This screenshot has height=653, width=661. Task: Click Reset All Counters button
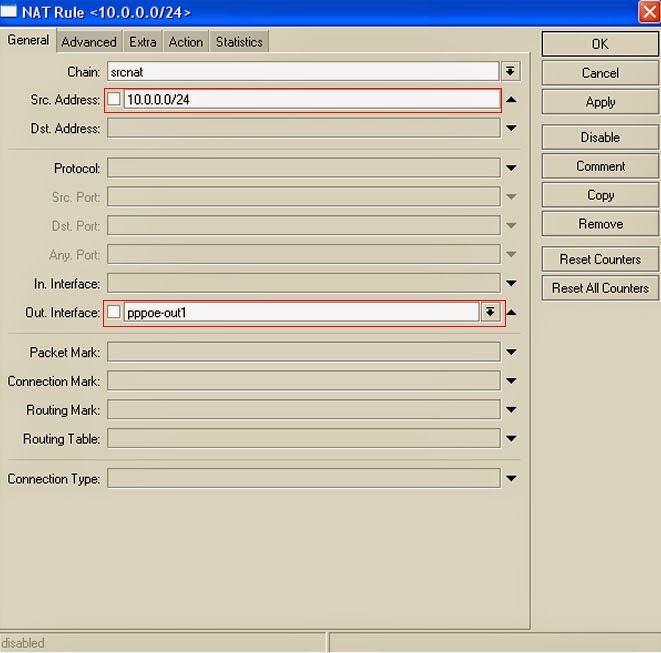point(600,288)
